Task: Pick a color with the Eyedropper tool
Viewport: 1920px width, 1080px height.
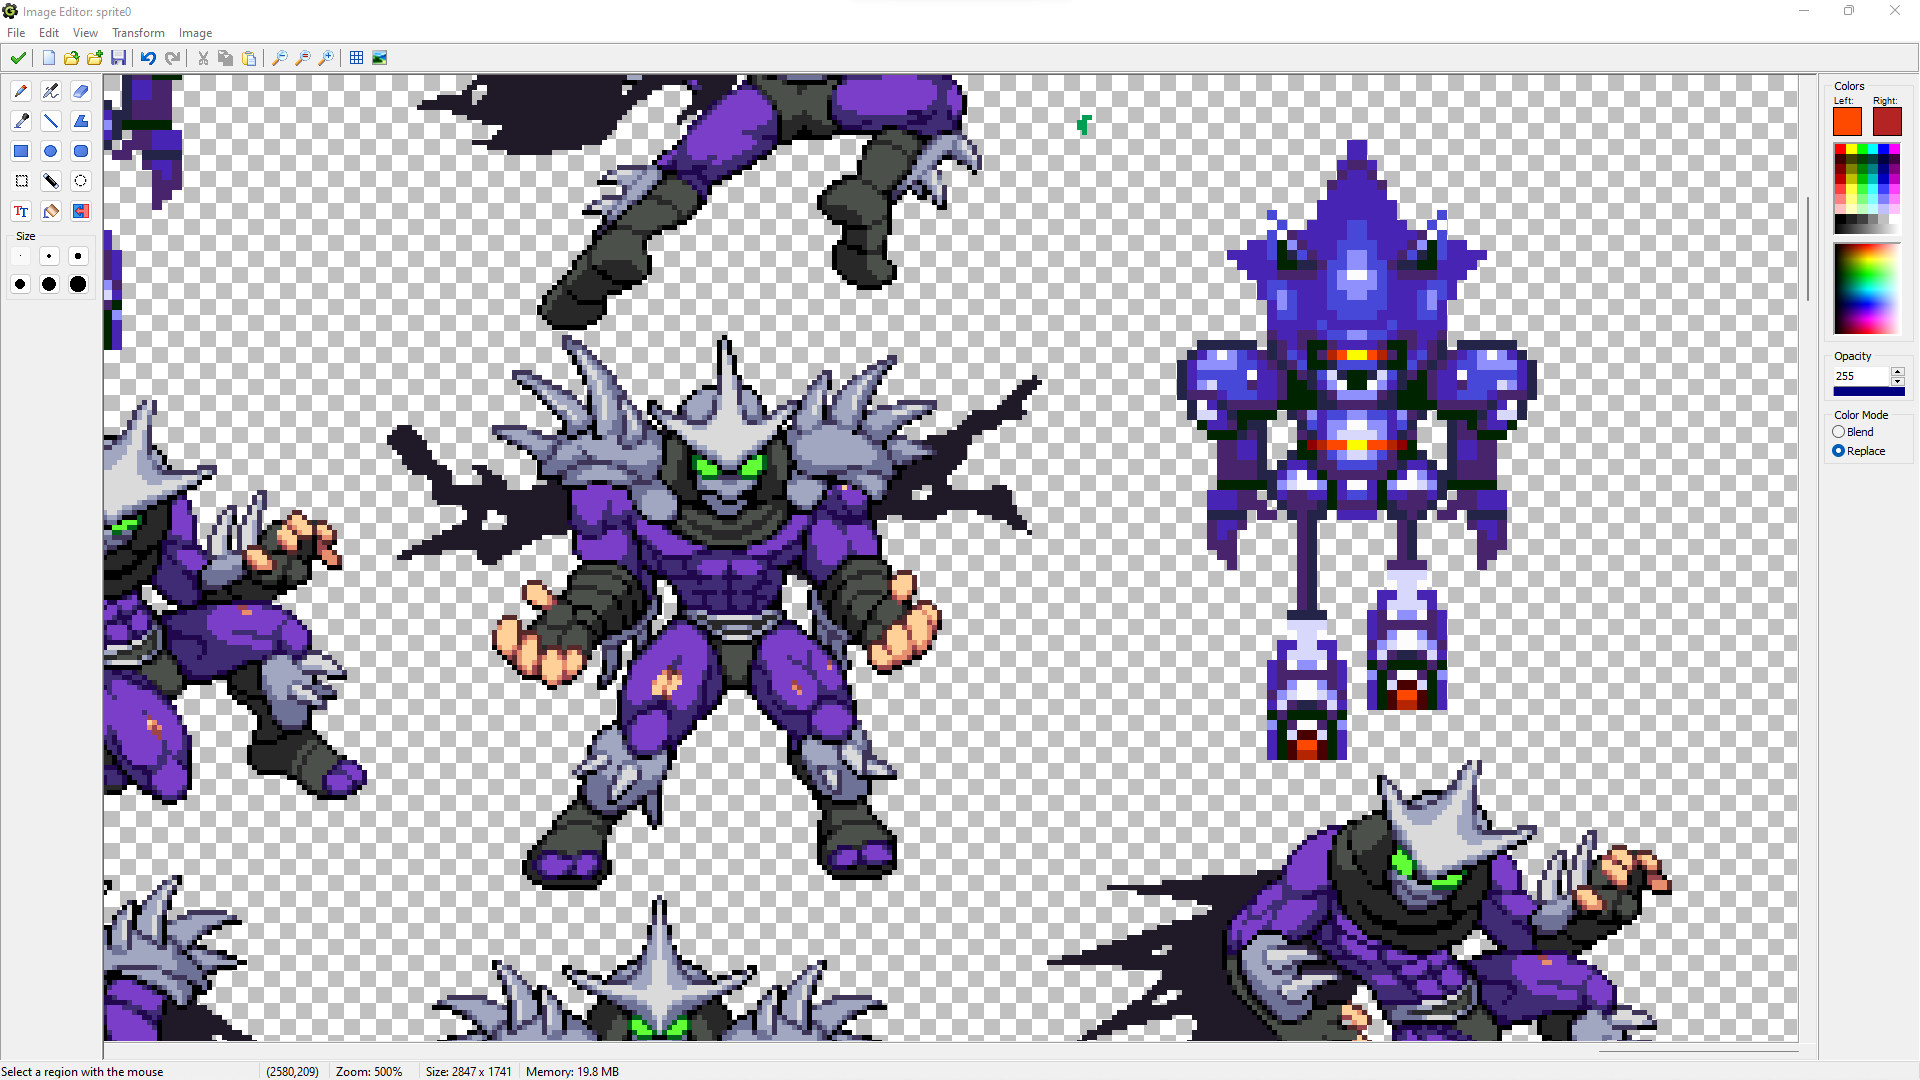Action: [20, 121]
